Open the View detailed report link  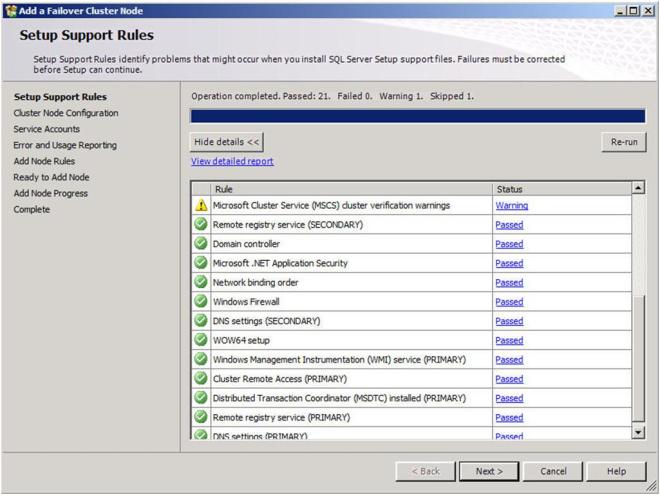(x=231, y=161)
